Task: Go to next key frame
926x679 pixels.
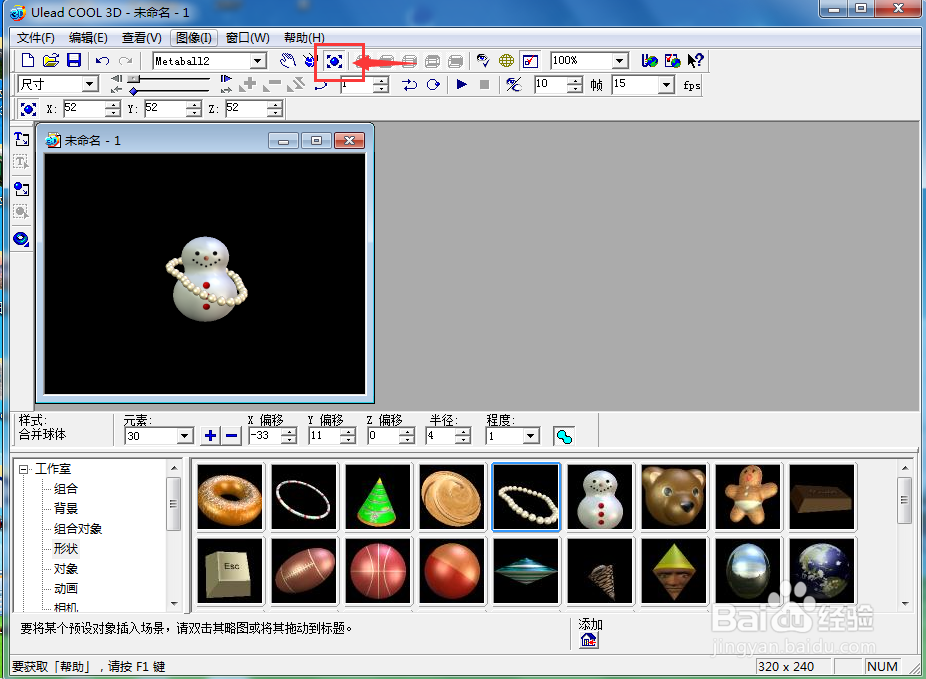Action: point(226,90)
